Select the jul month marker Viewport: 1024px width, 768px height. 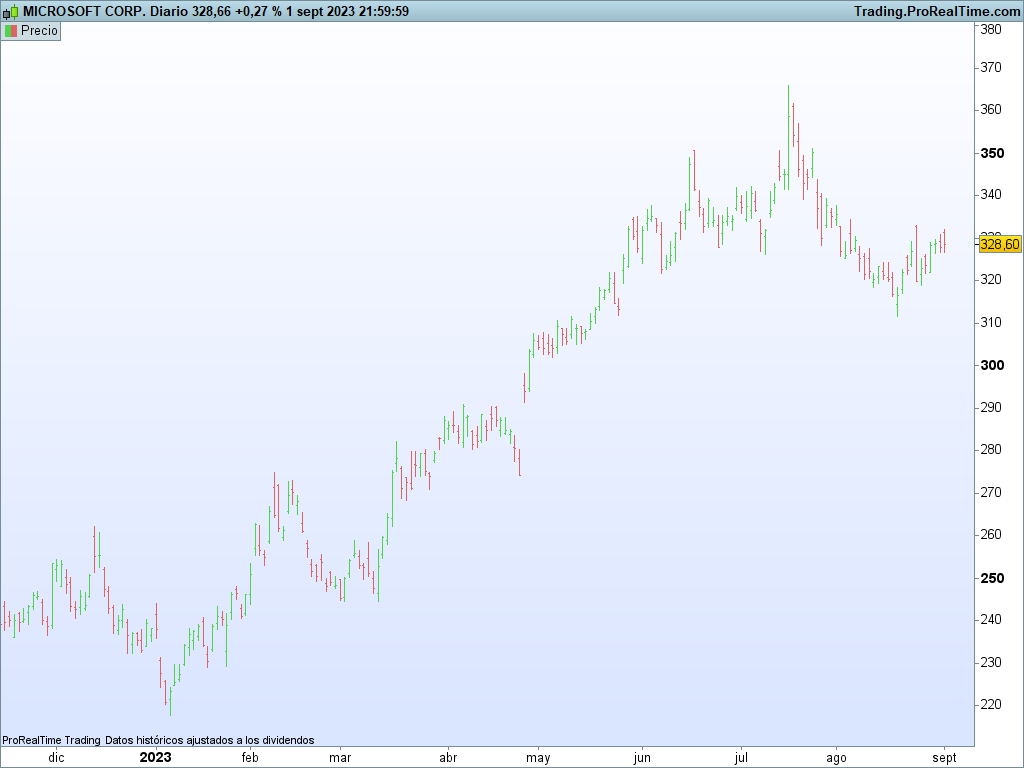pyautogui.click(x=741, y=758)
